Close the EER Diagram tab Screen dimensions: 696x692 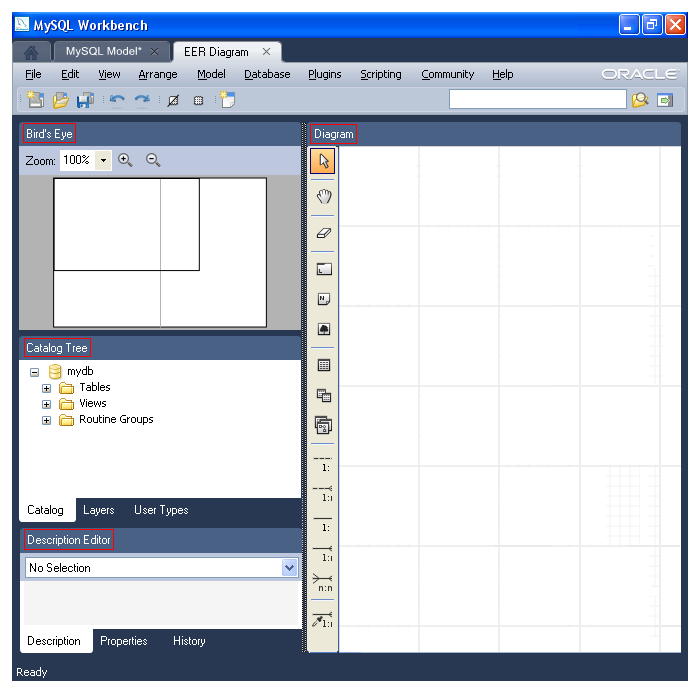point(266,51)
